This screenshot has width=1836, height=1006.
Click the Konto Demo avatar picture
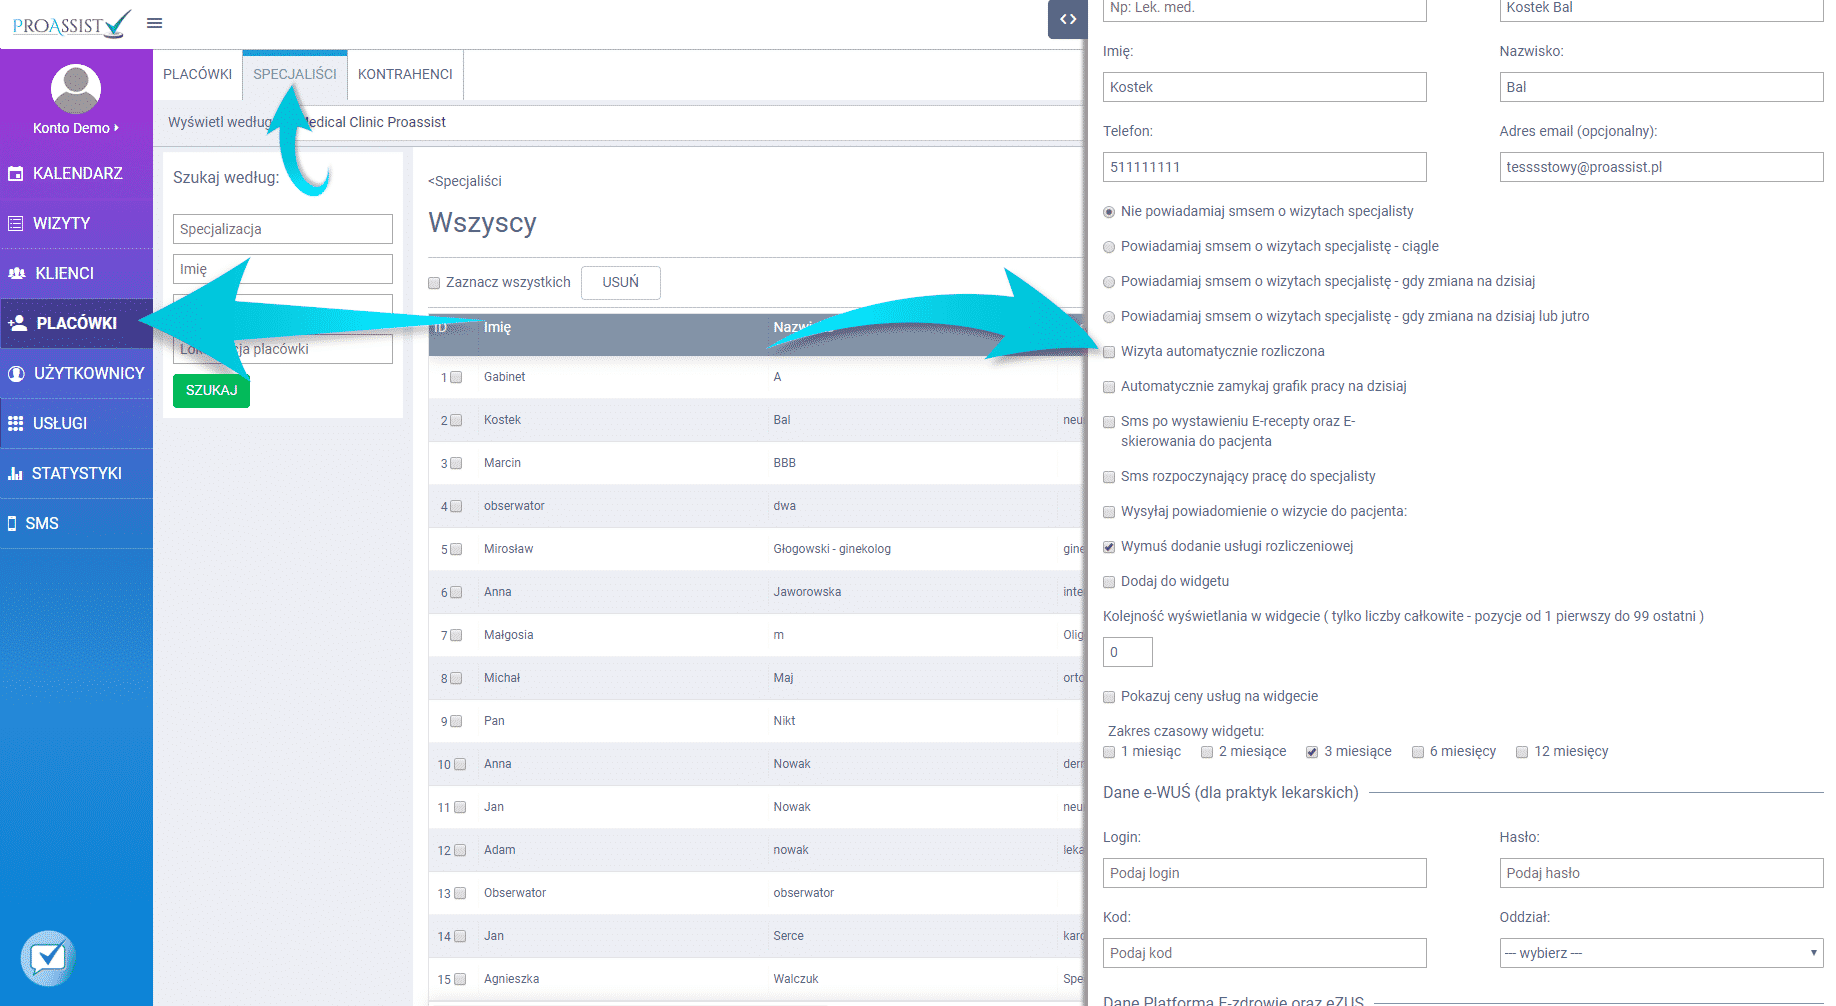click(x=76, y=89)
